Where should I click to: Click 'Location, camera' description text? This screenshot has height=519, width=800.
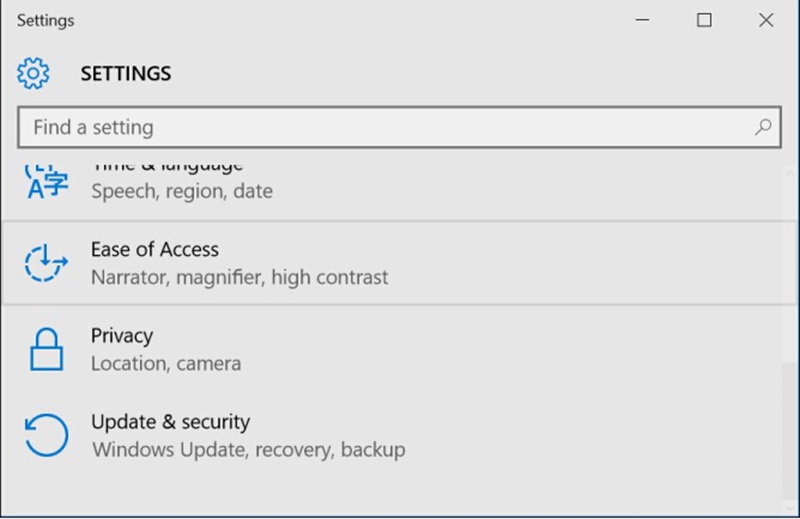pyautogui.click(x=166, y=363)
